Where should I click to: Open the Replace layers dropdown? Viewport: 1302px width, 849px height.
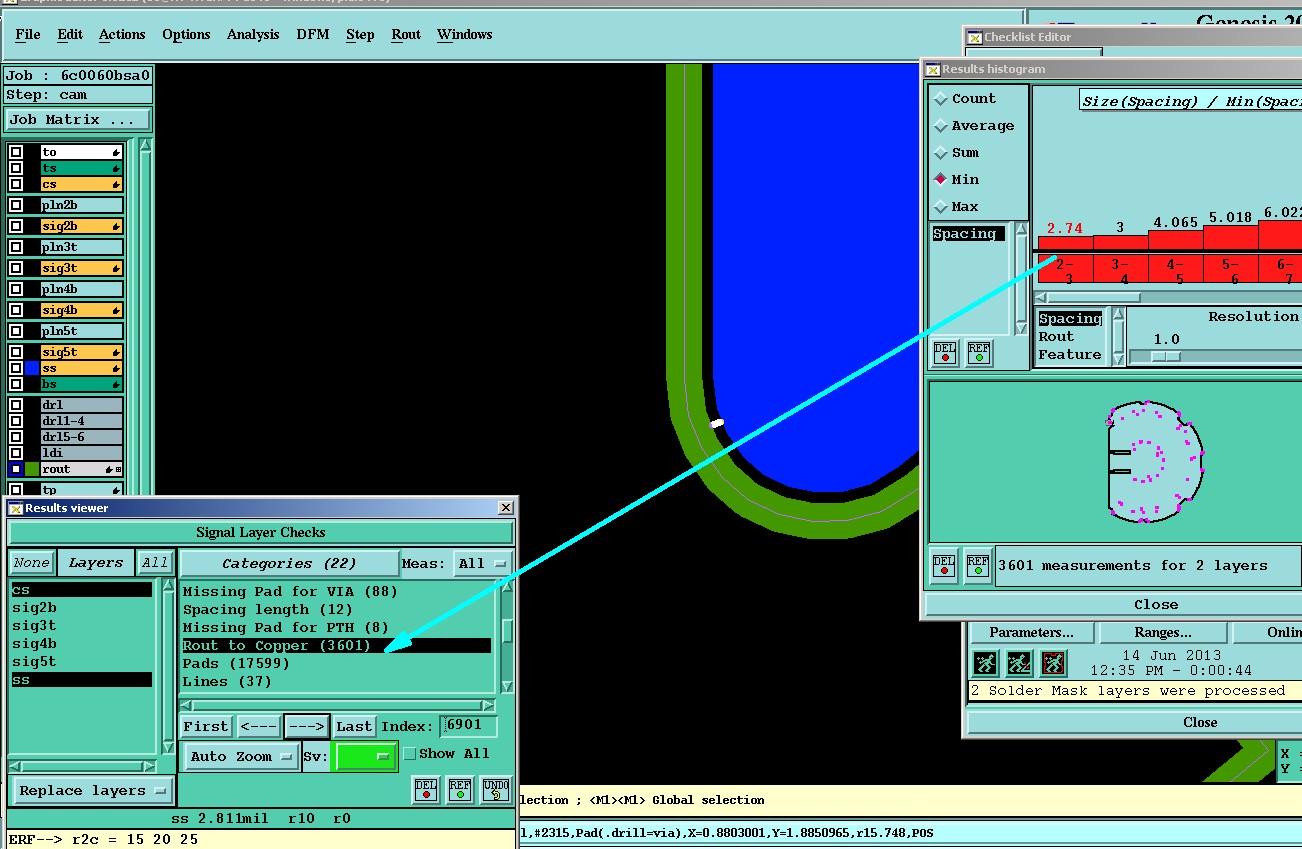91,790
